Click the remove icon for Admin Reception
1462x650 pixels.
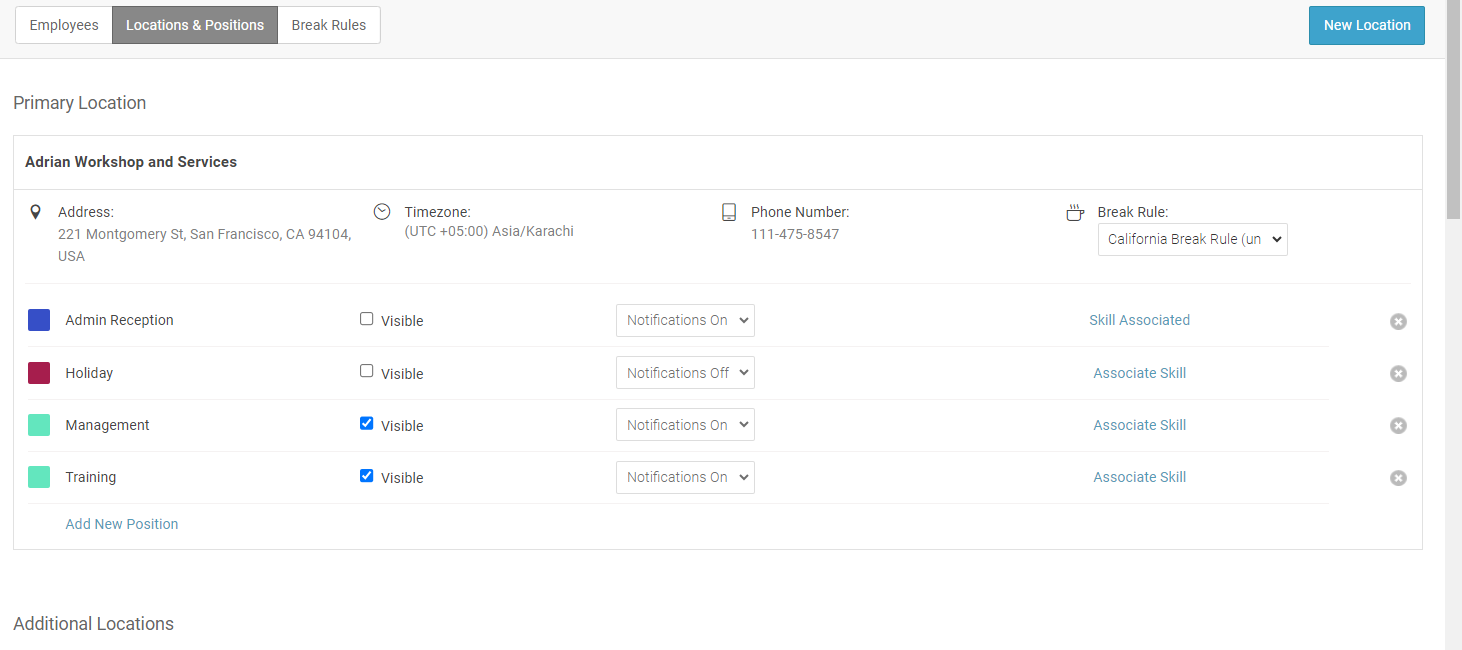coord(1398,321)
